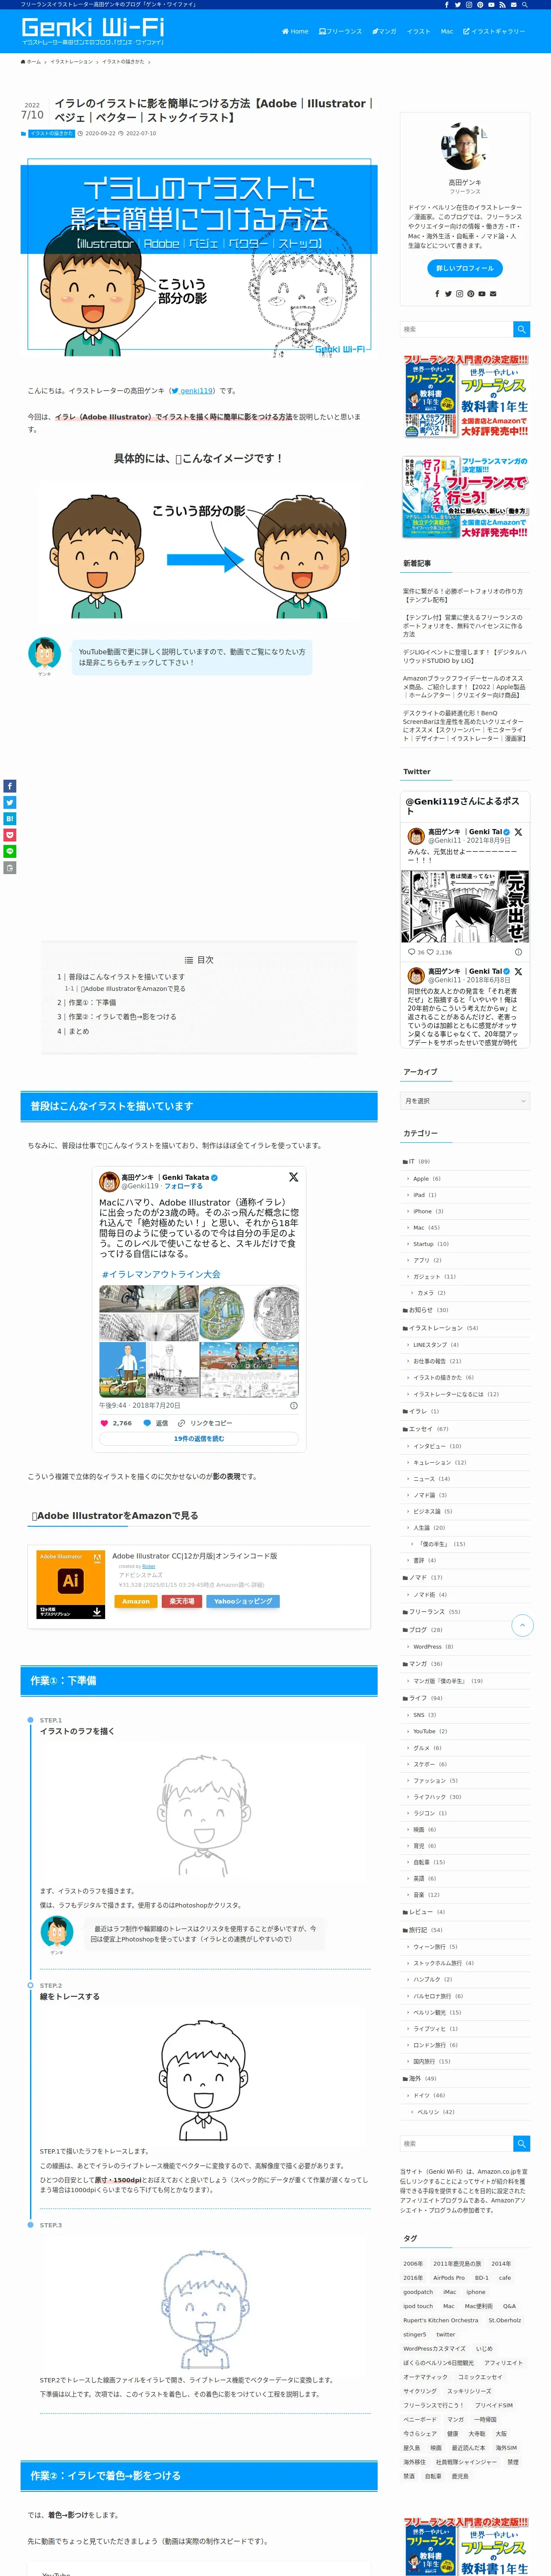
Task: Click the Twitter icon in the top bar
Action: (458, 5)
